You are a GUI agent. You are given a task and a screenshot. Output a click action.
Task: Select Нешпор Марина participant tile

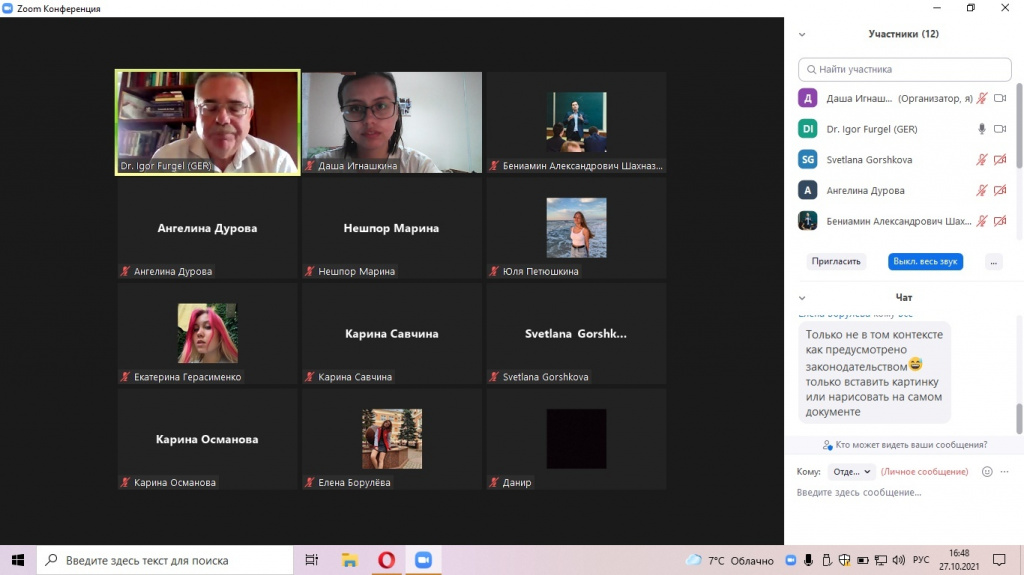(x=392, y=228)
